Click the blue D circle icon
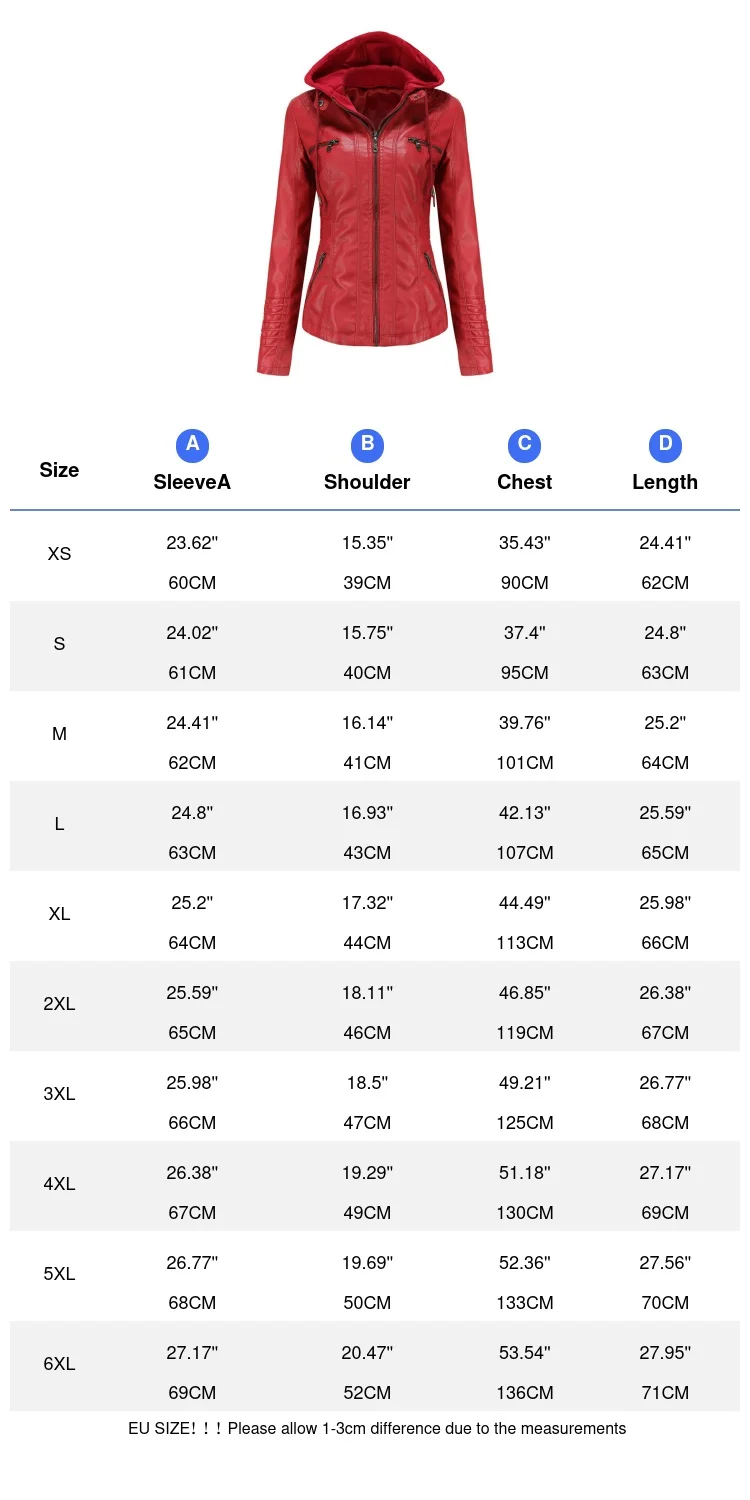The image size is (750, 1500). tap(665, 445)
